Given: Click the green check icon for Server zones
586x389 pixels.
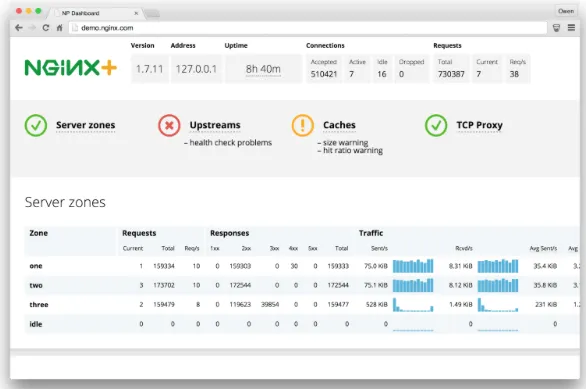Looking at the screenshot, I should (36, 125).
